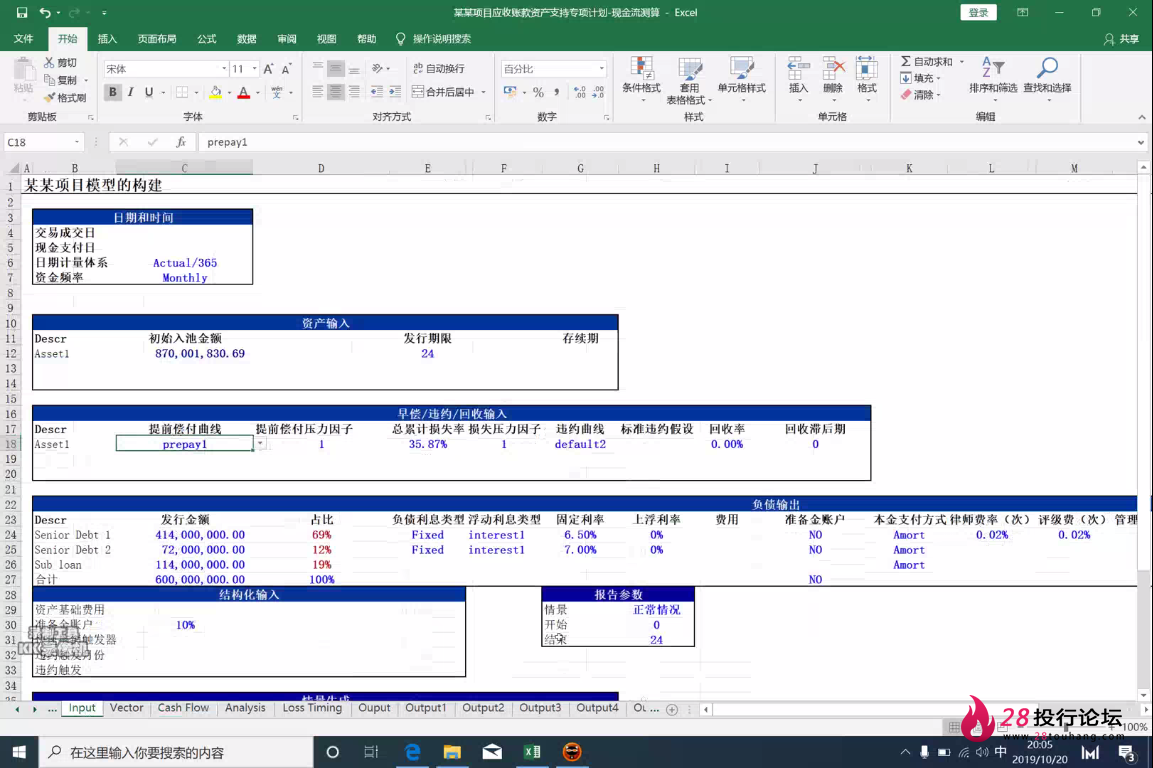Toggle bold formatting
Viewport: 1153px width, 768px height.
point(113,93)
